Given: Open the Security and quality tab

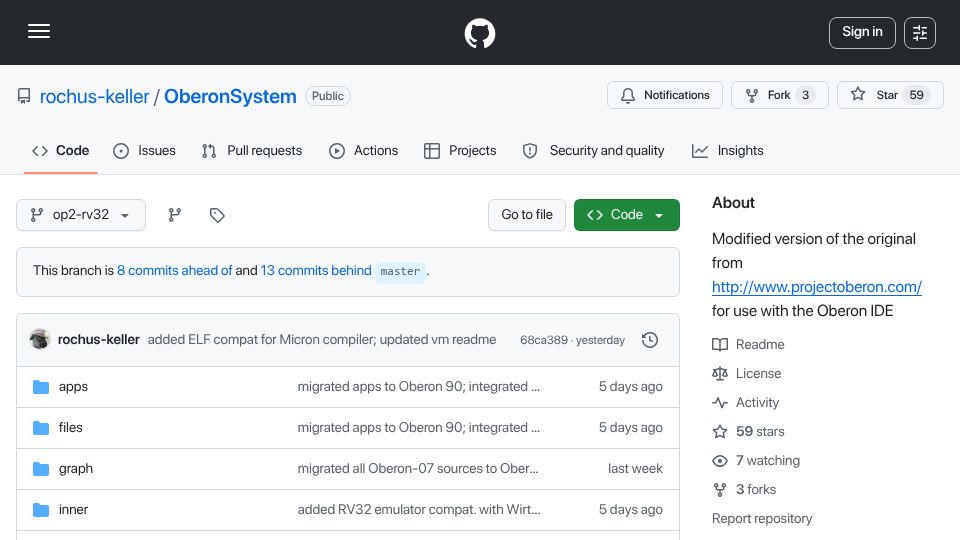Looking at the screenshot, I should [593, 151].
